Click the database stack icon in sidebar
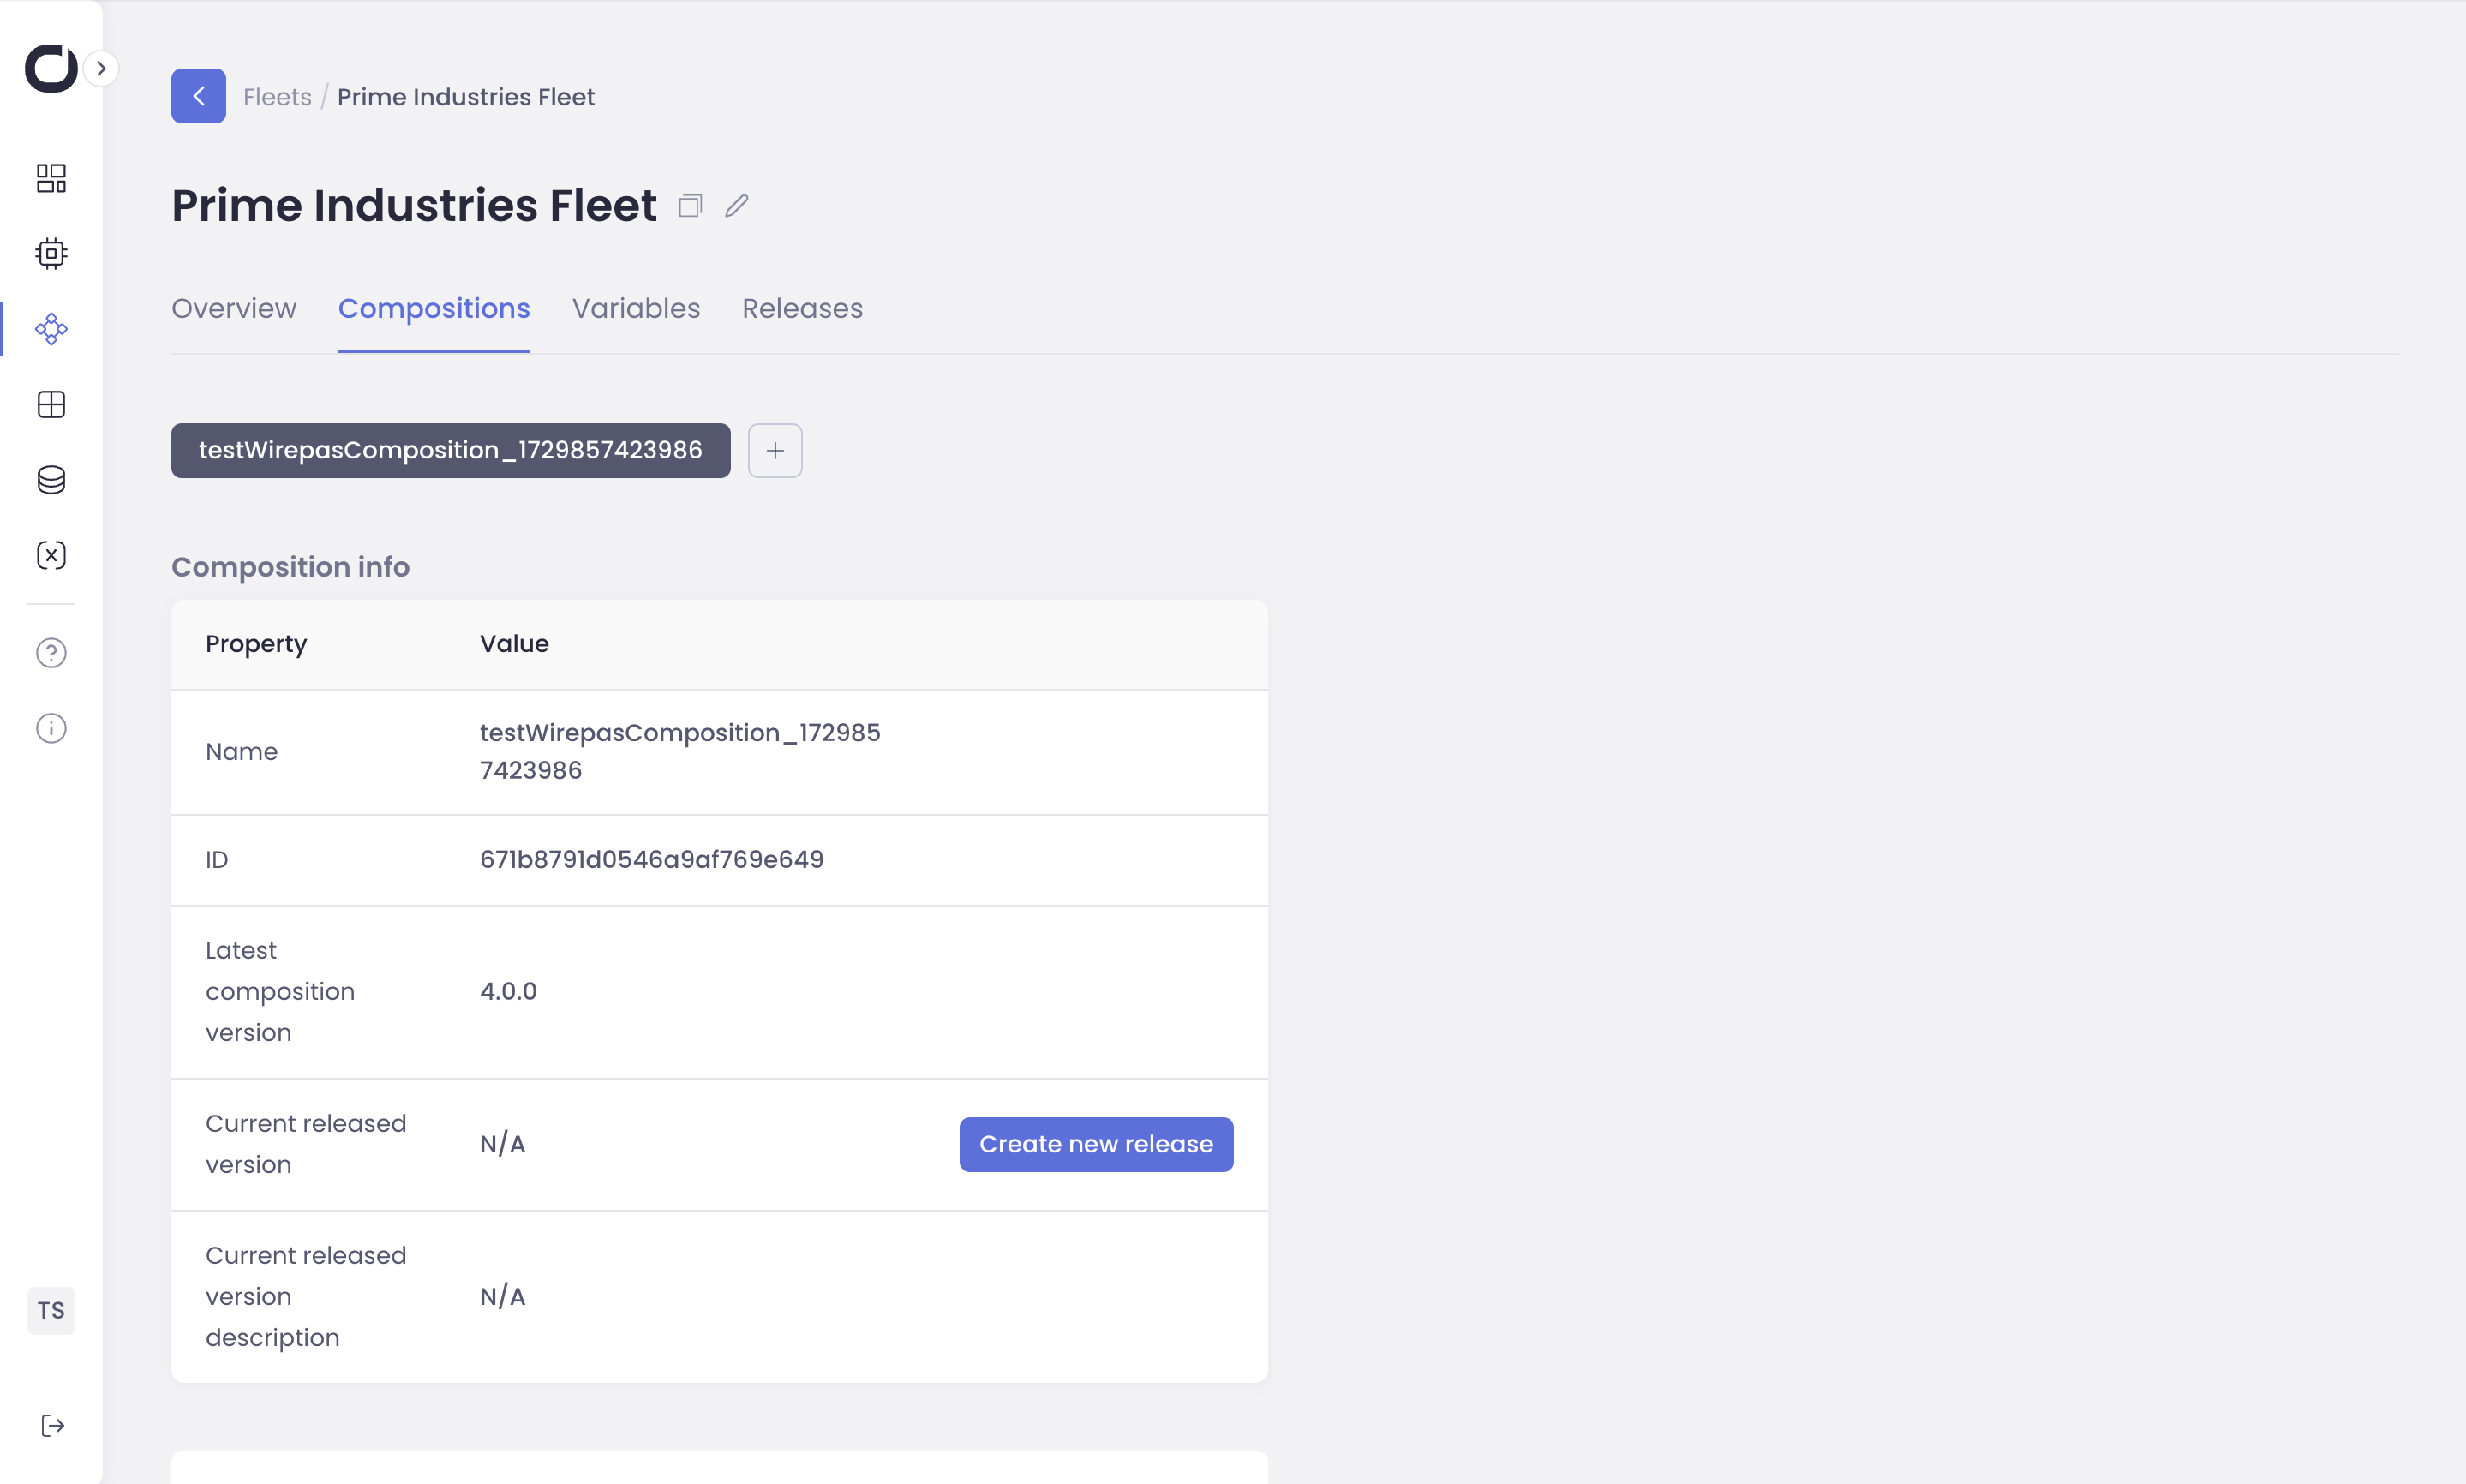 tap(51, 480)
